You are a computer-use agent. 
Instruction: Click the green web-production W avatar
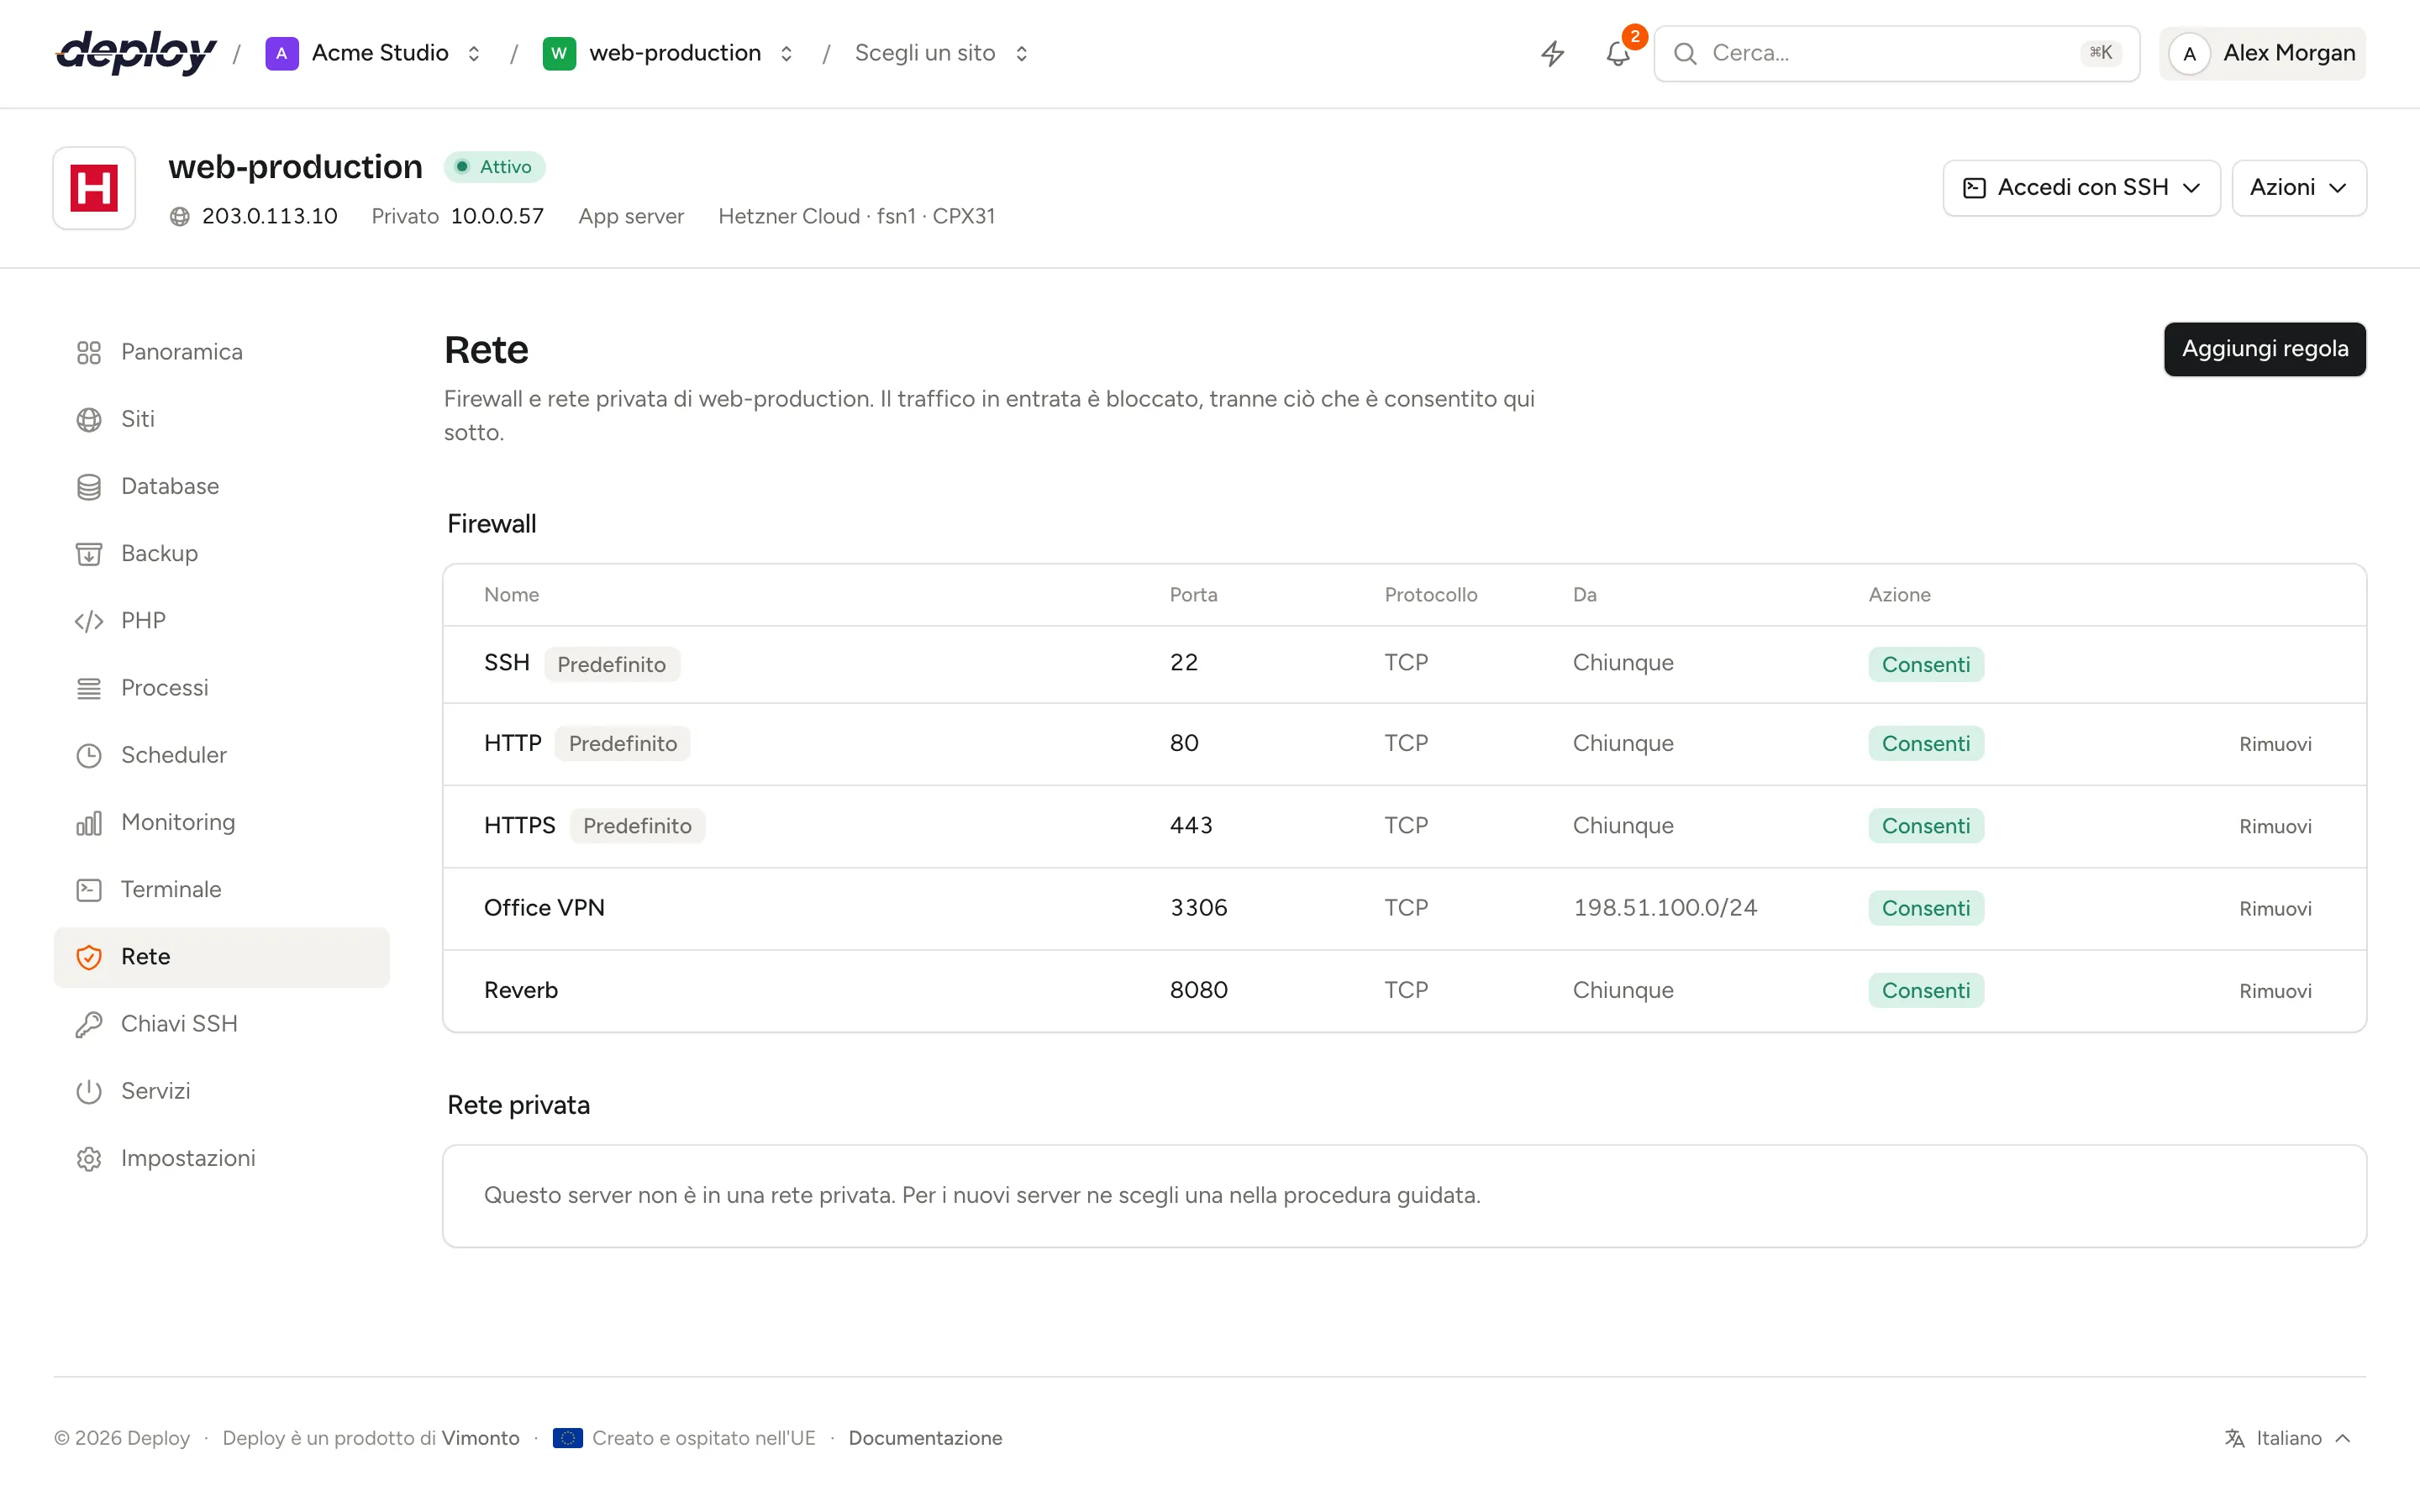pos(559,53)
